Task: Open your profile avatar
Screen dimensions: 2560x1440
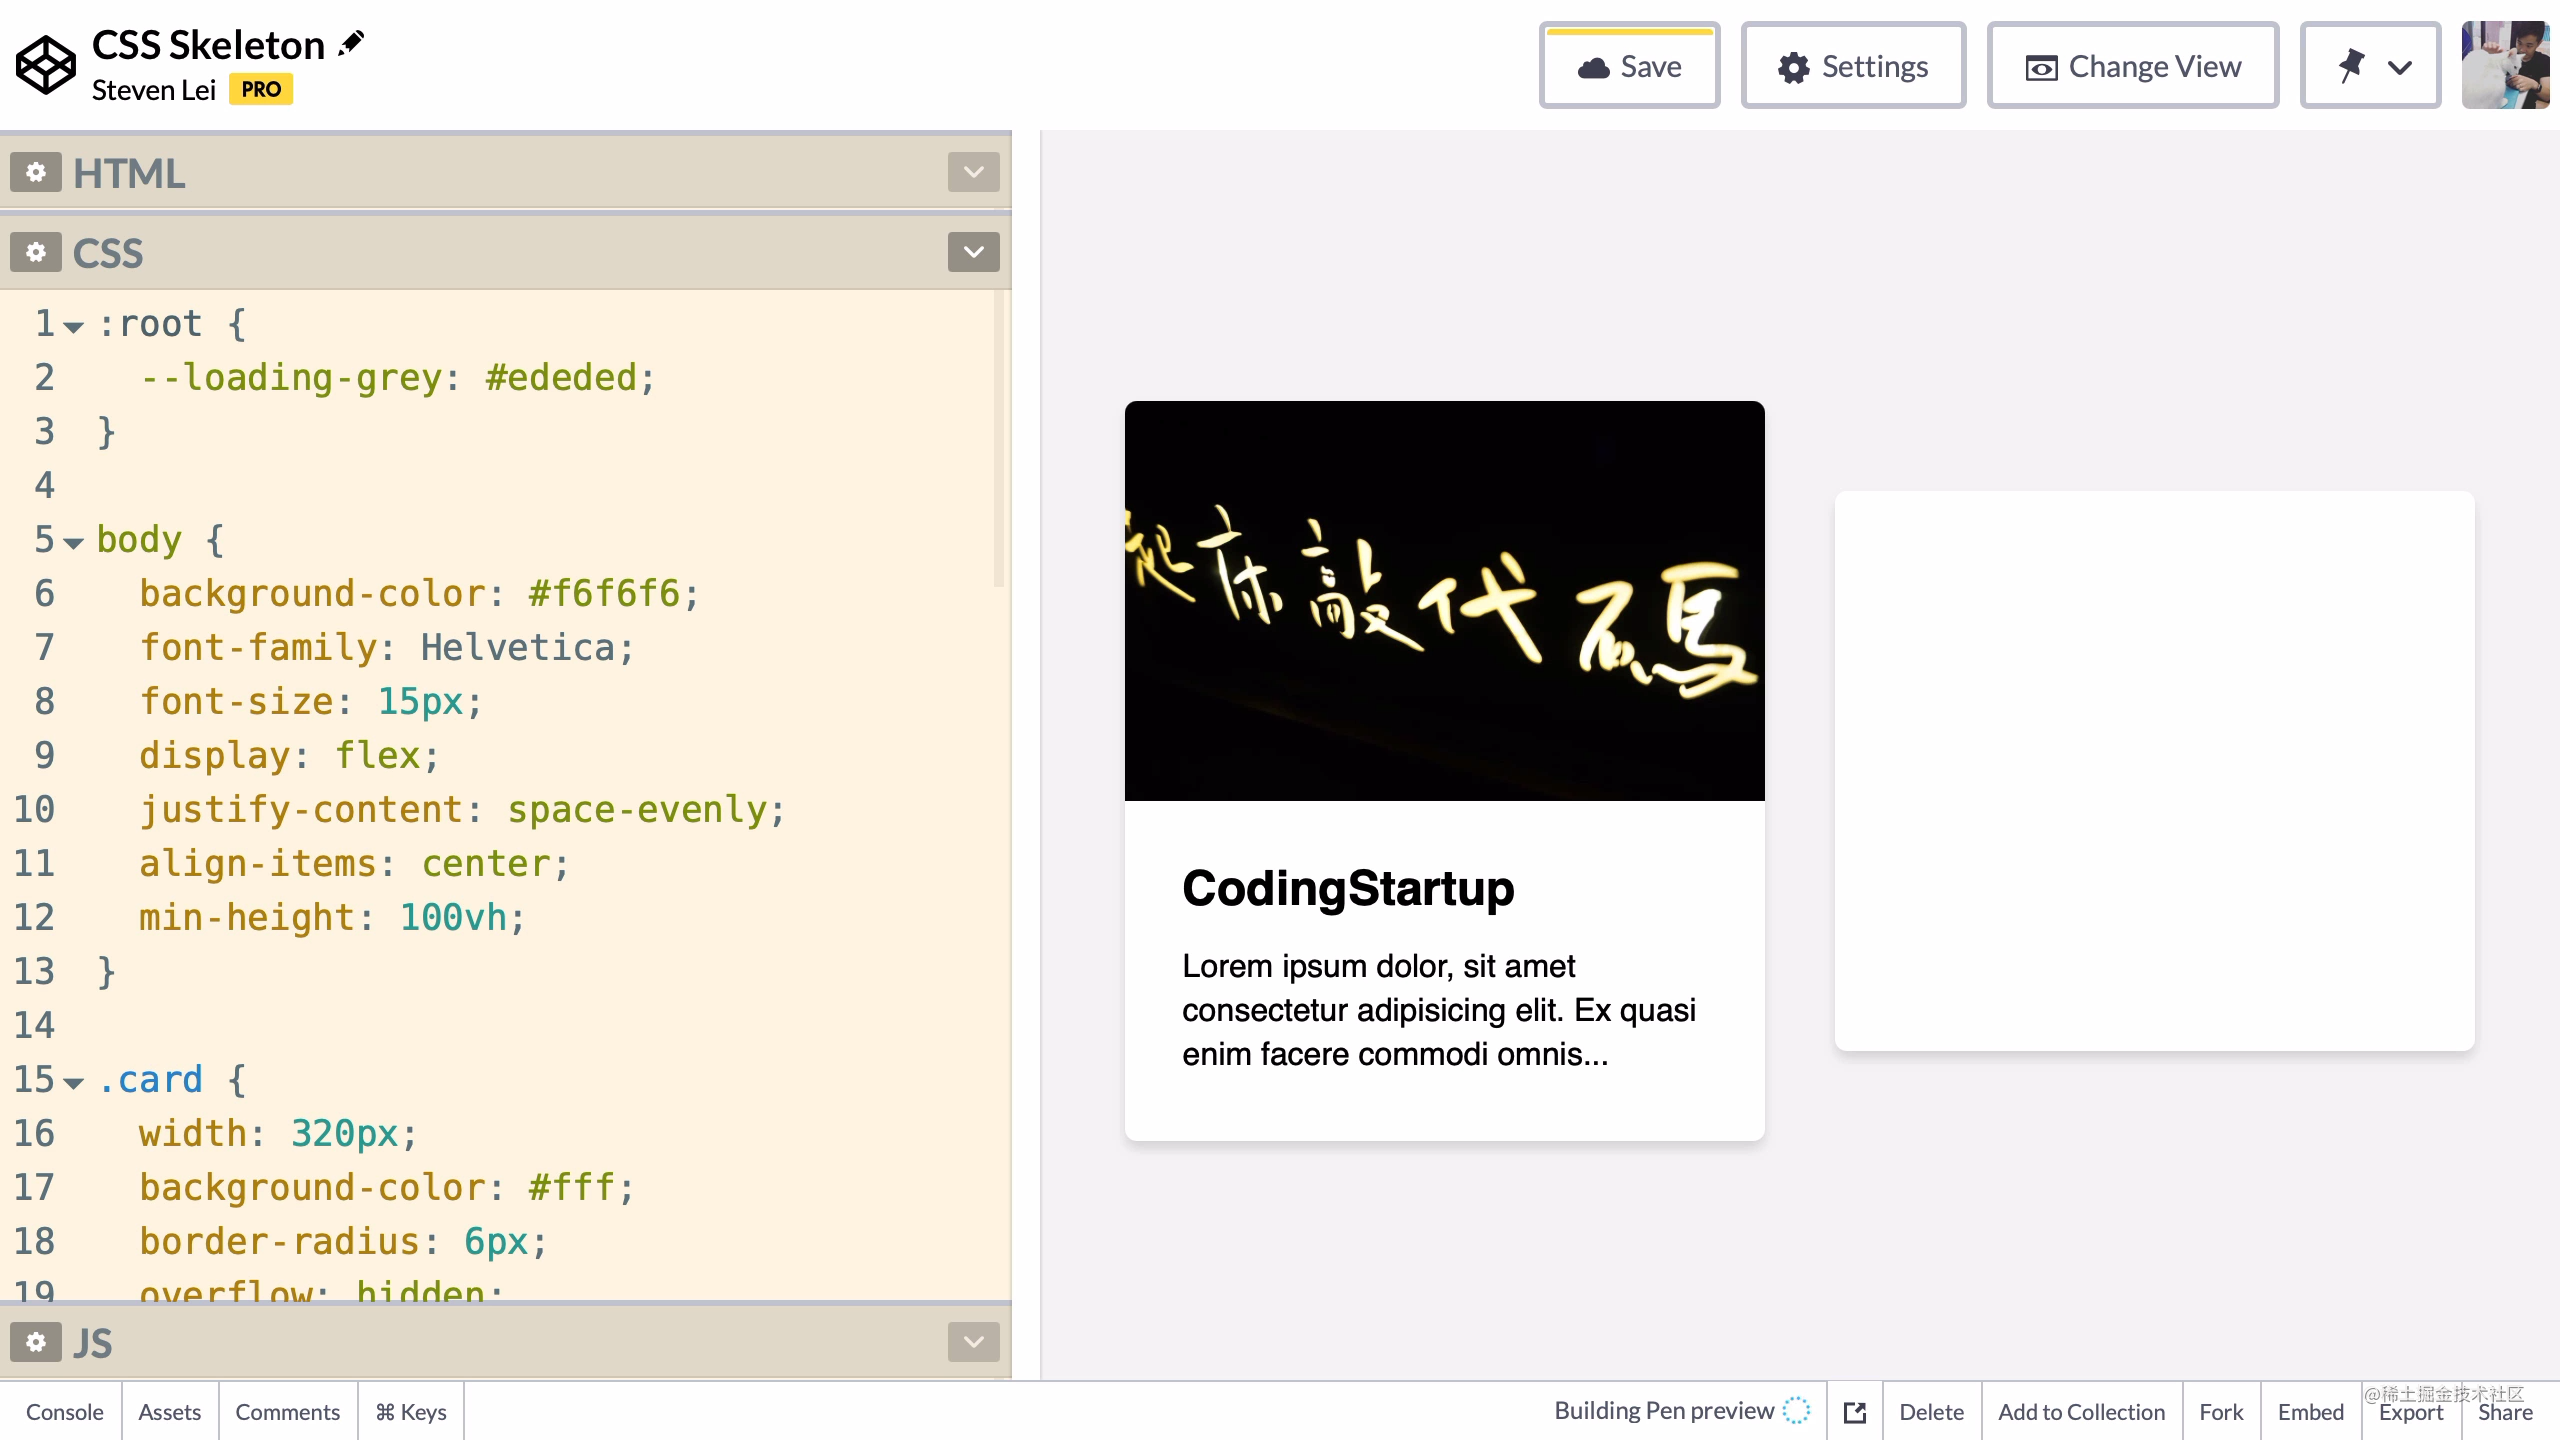Action: pos(2504,65)
